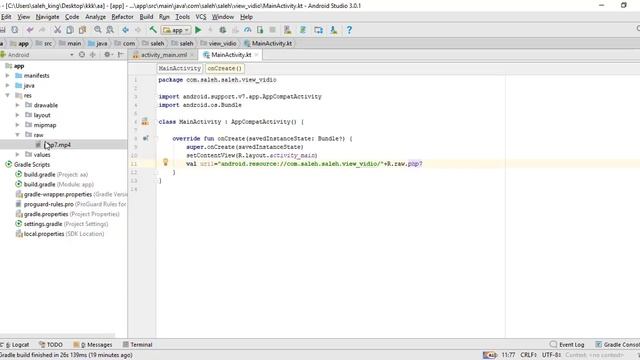
Task: Open the Messages tool window
Action: (x=93, y=344)
